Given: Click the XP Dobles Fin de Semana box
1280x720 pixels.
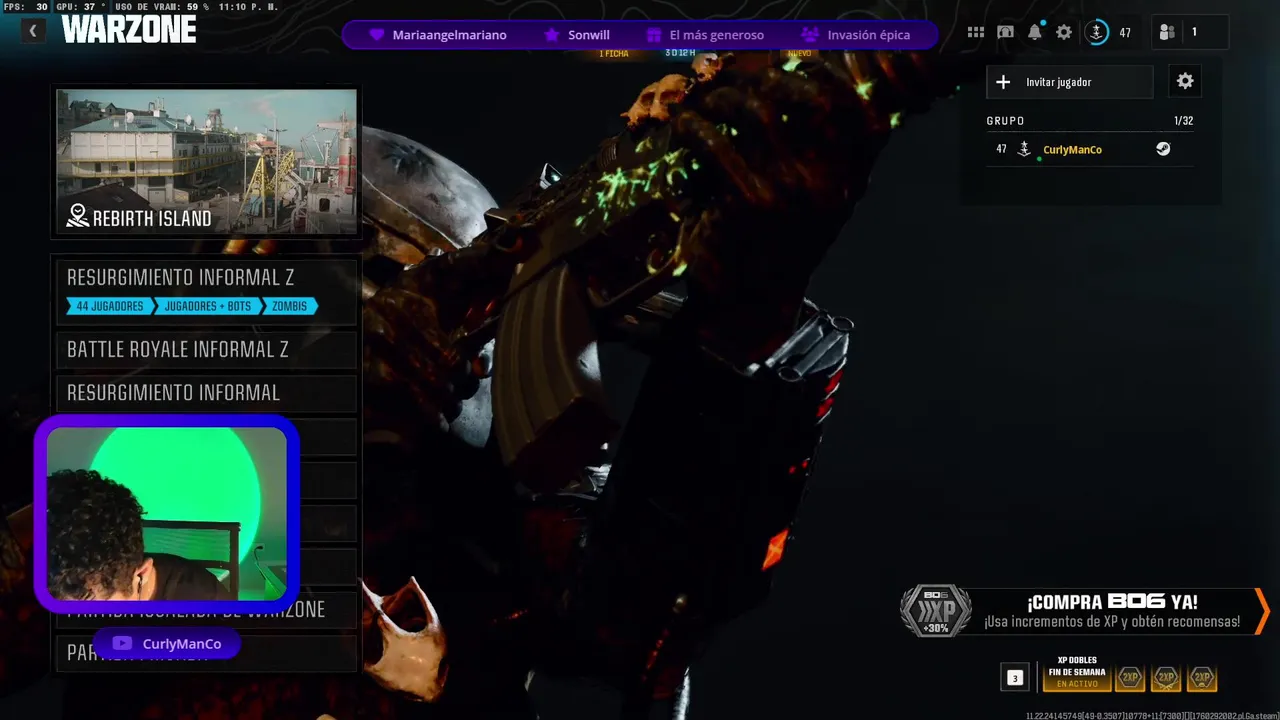Looking at the screenshot, I should tap(1077, 673).
